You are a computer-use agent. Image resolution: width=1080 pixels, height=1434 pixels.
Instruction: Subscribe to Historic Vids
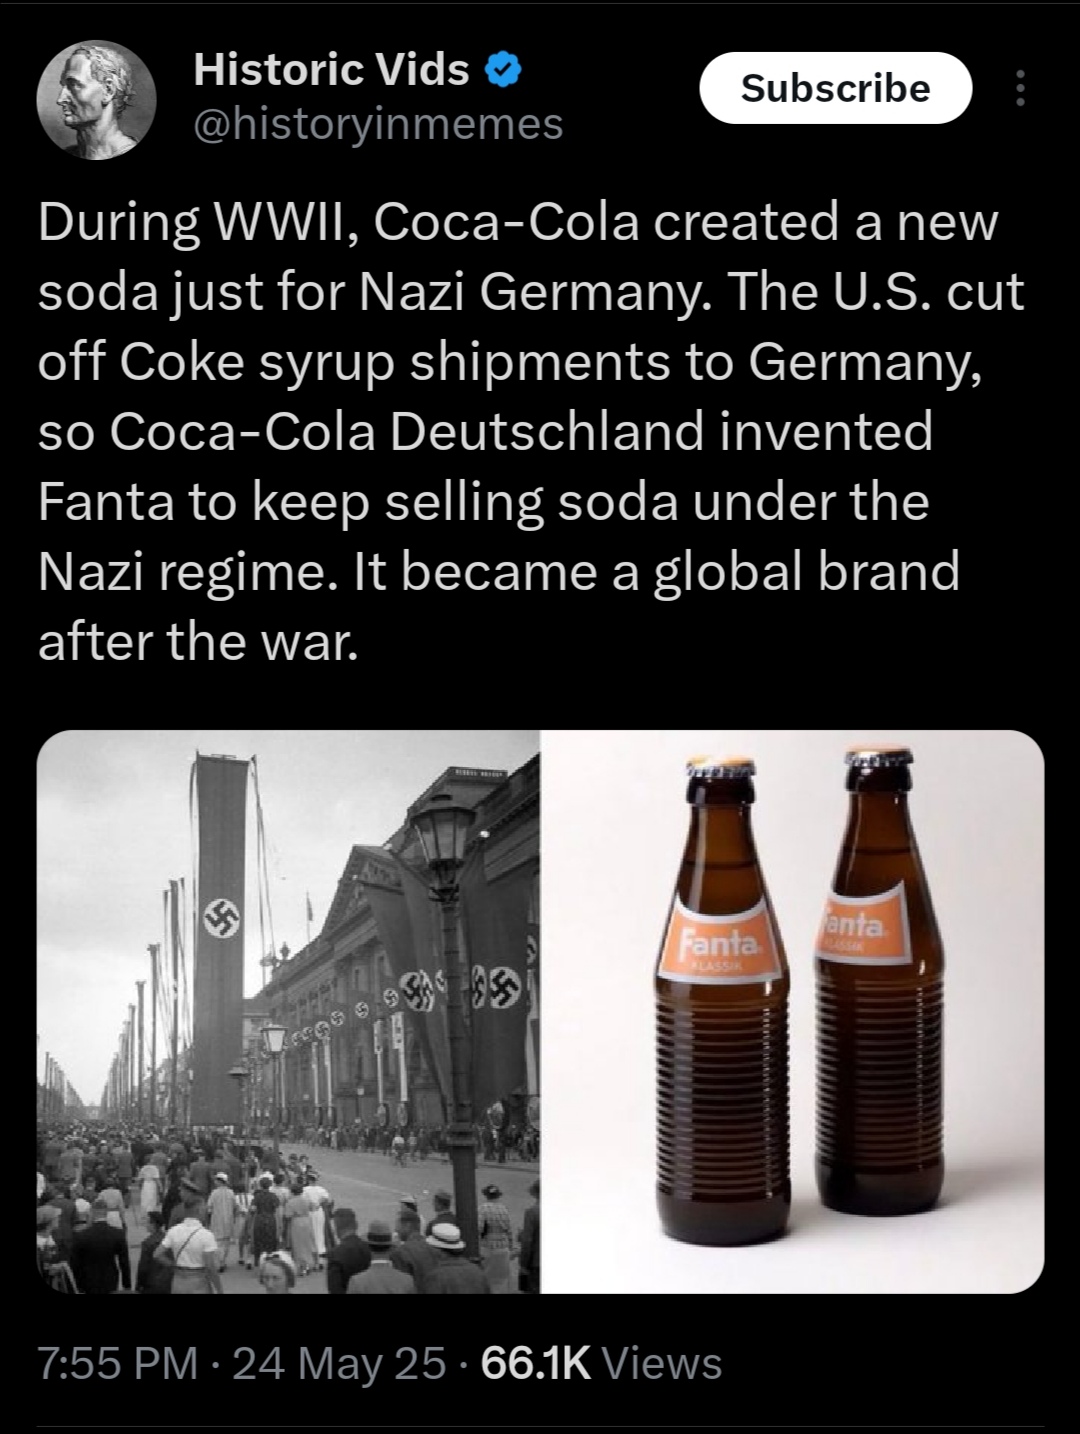[x=835, y=88]
